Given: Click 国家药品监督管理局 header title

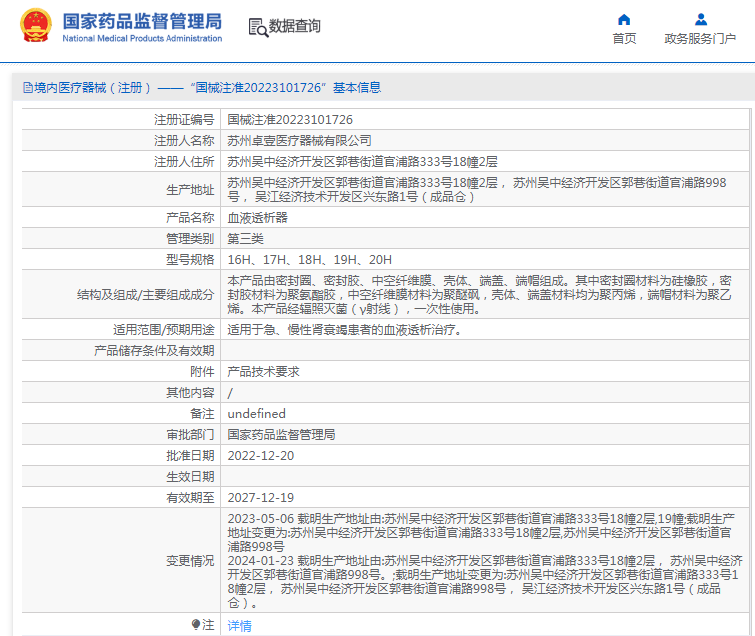Looking at the screenshot, I should (142, 22).
